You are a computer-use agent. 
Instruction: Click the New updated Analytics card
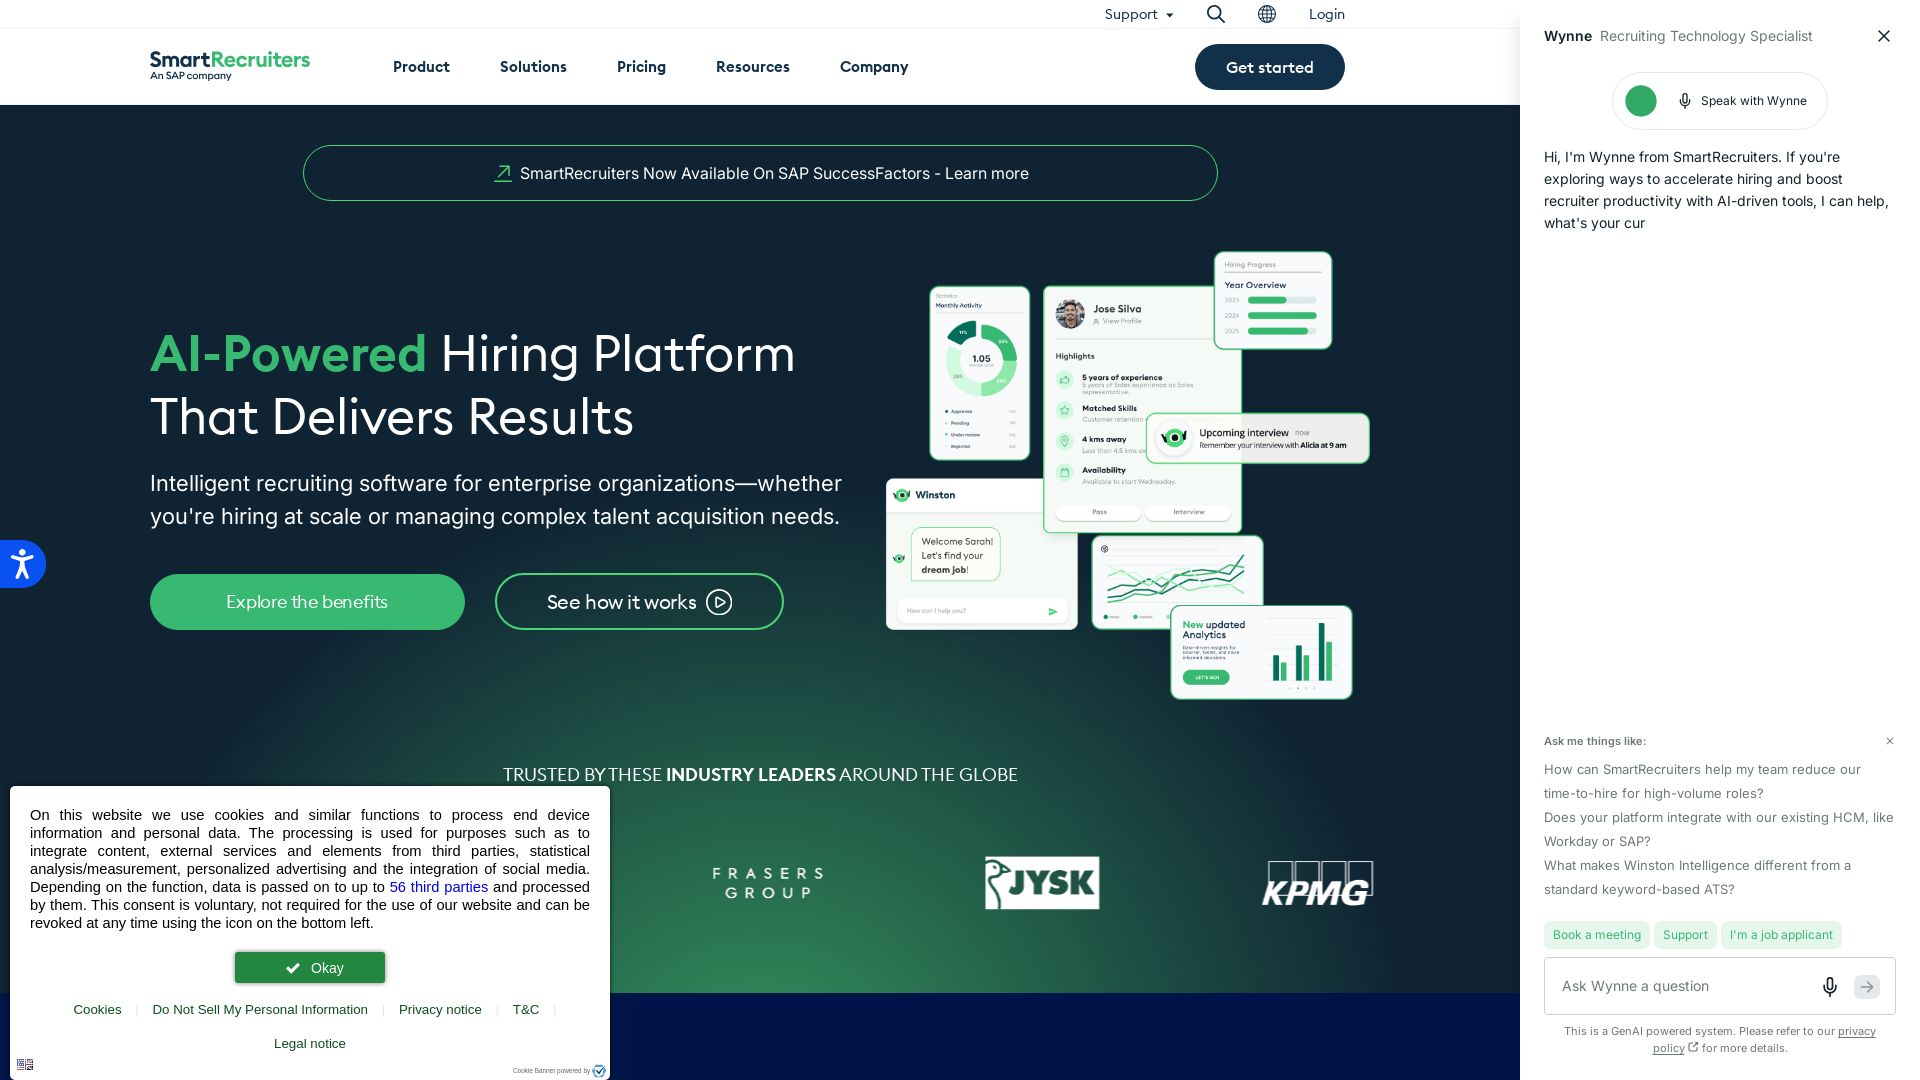1261,652
